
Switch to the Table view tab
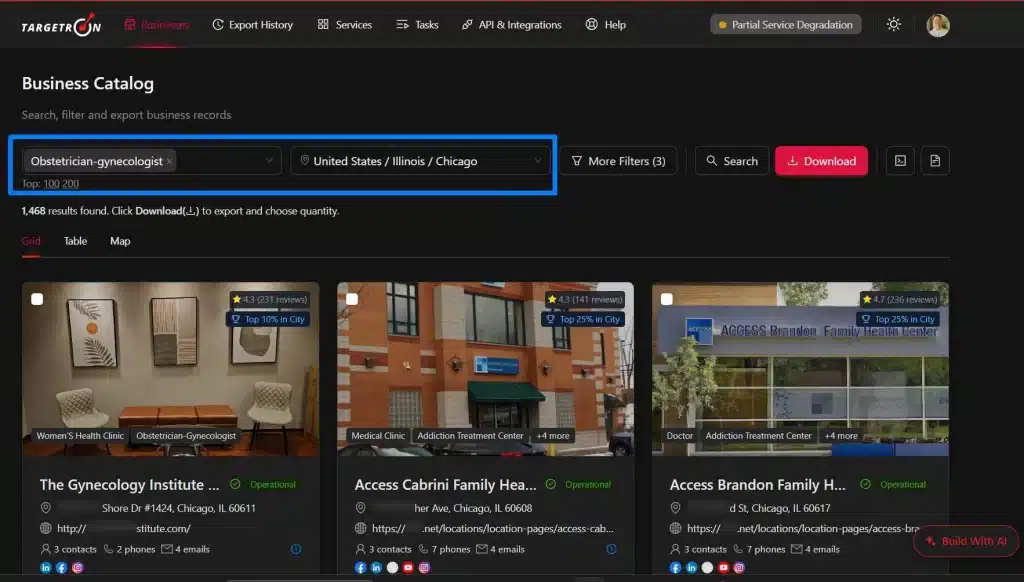(x=75, y=241)
